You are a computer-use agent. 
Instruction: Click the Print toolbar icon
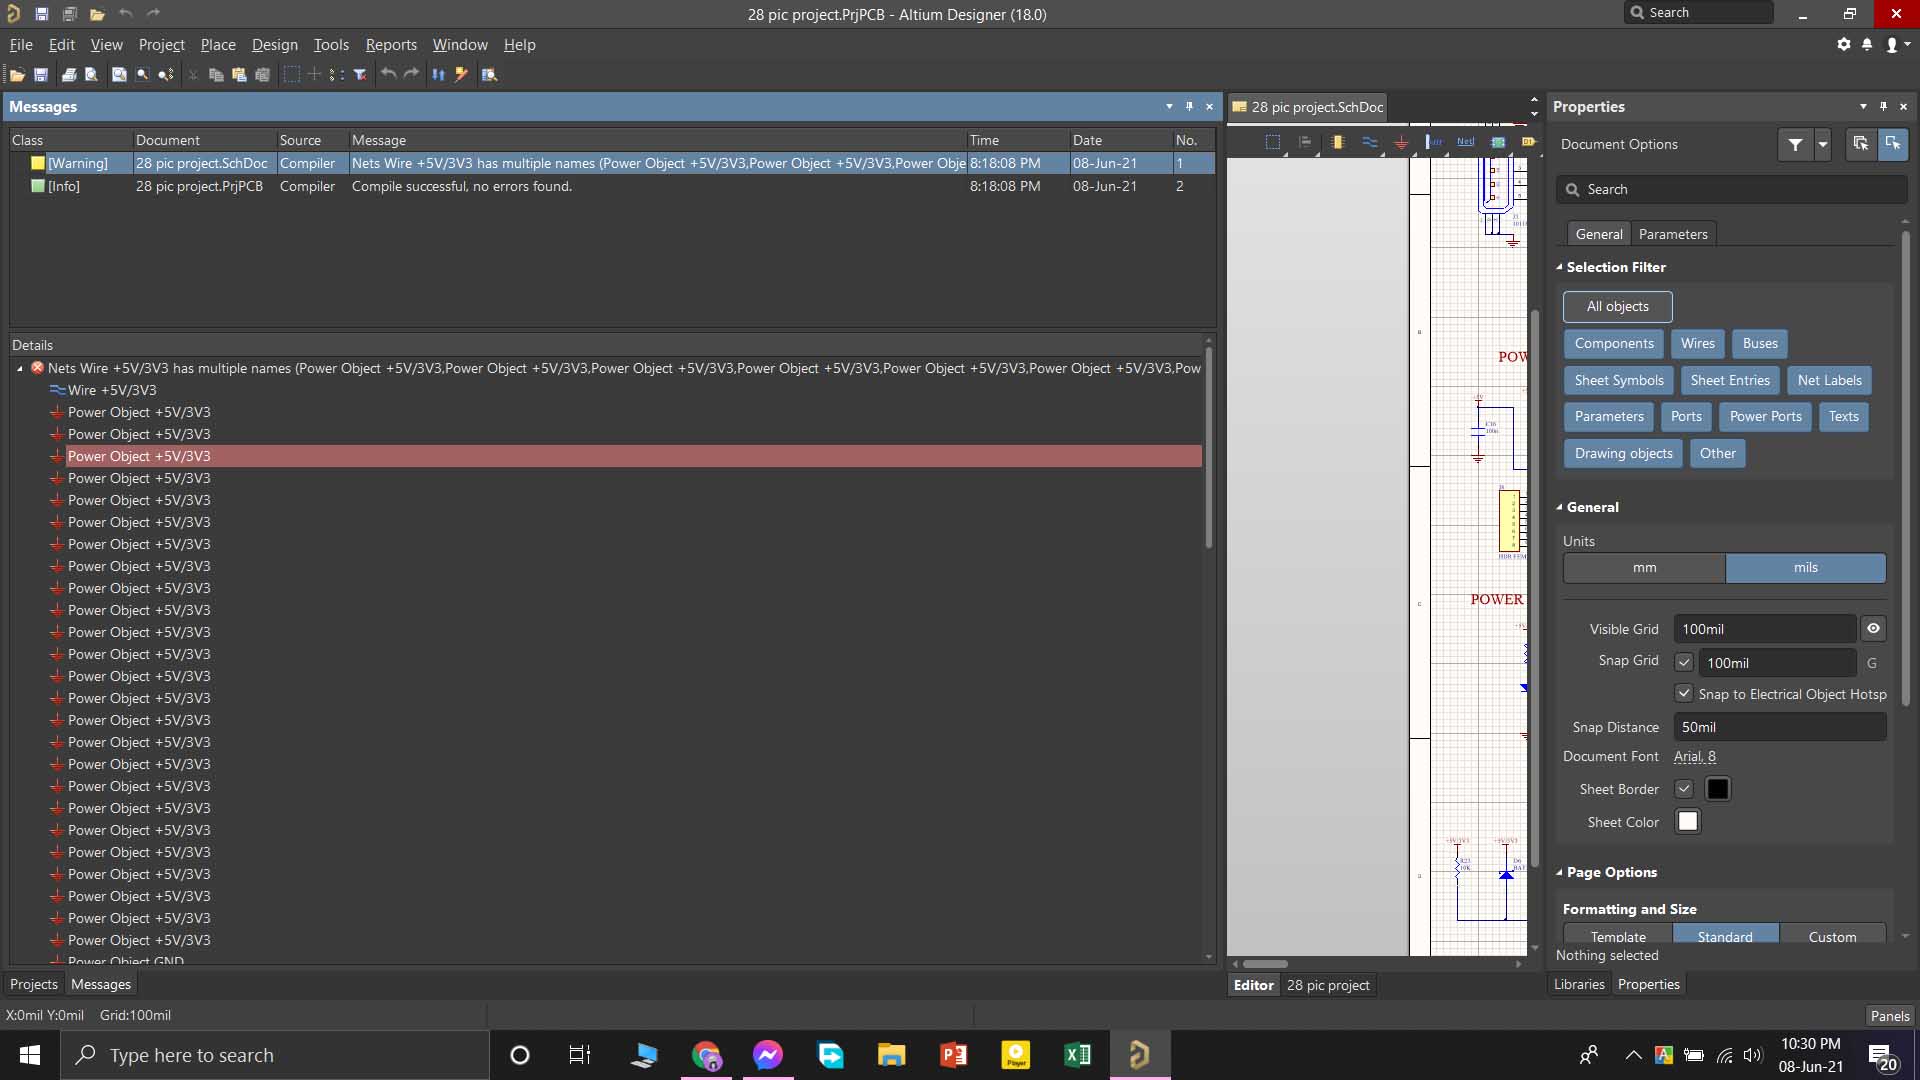point(68,75)
